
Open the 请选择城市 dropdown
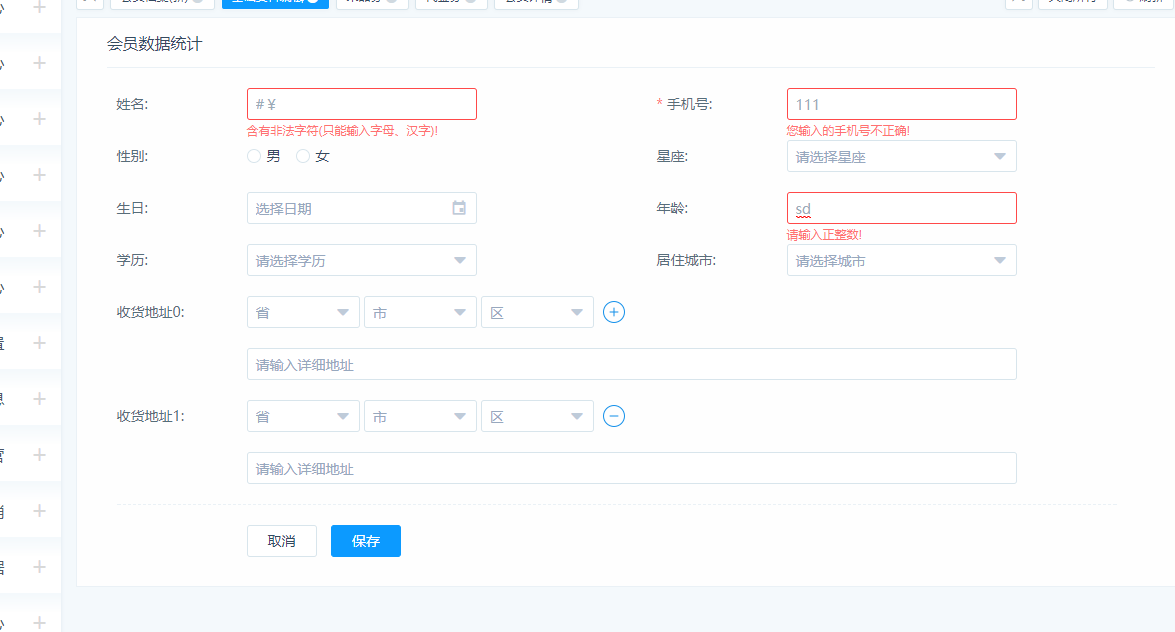(x=901, y=260)
